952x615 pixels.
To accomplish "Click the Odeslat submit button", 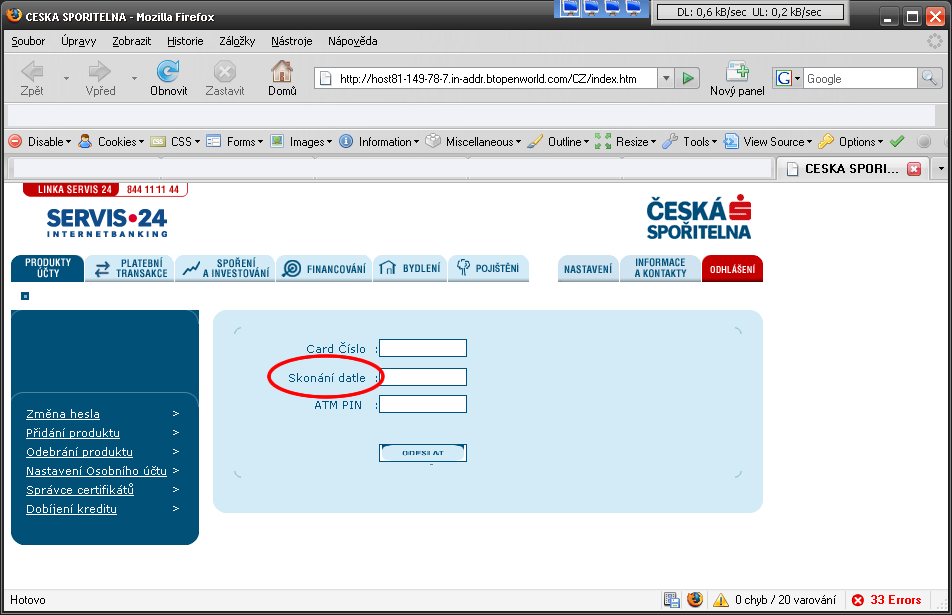I will (x=423, y=453).
